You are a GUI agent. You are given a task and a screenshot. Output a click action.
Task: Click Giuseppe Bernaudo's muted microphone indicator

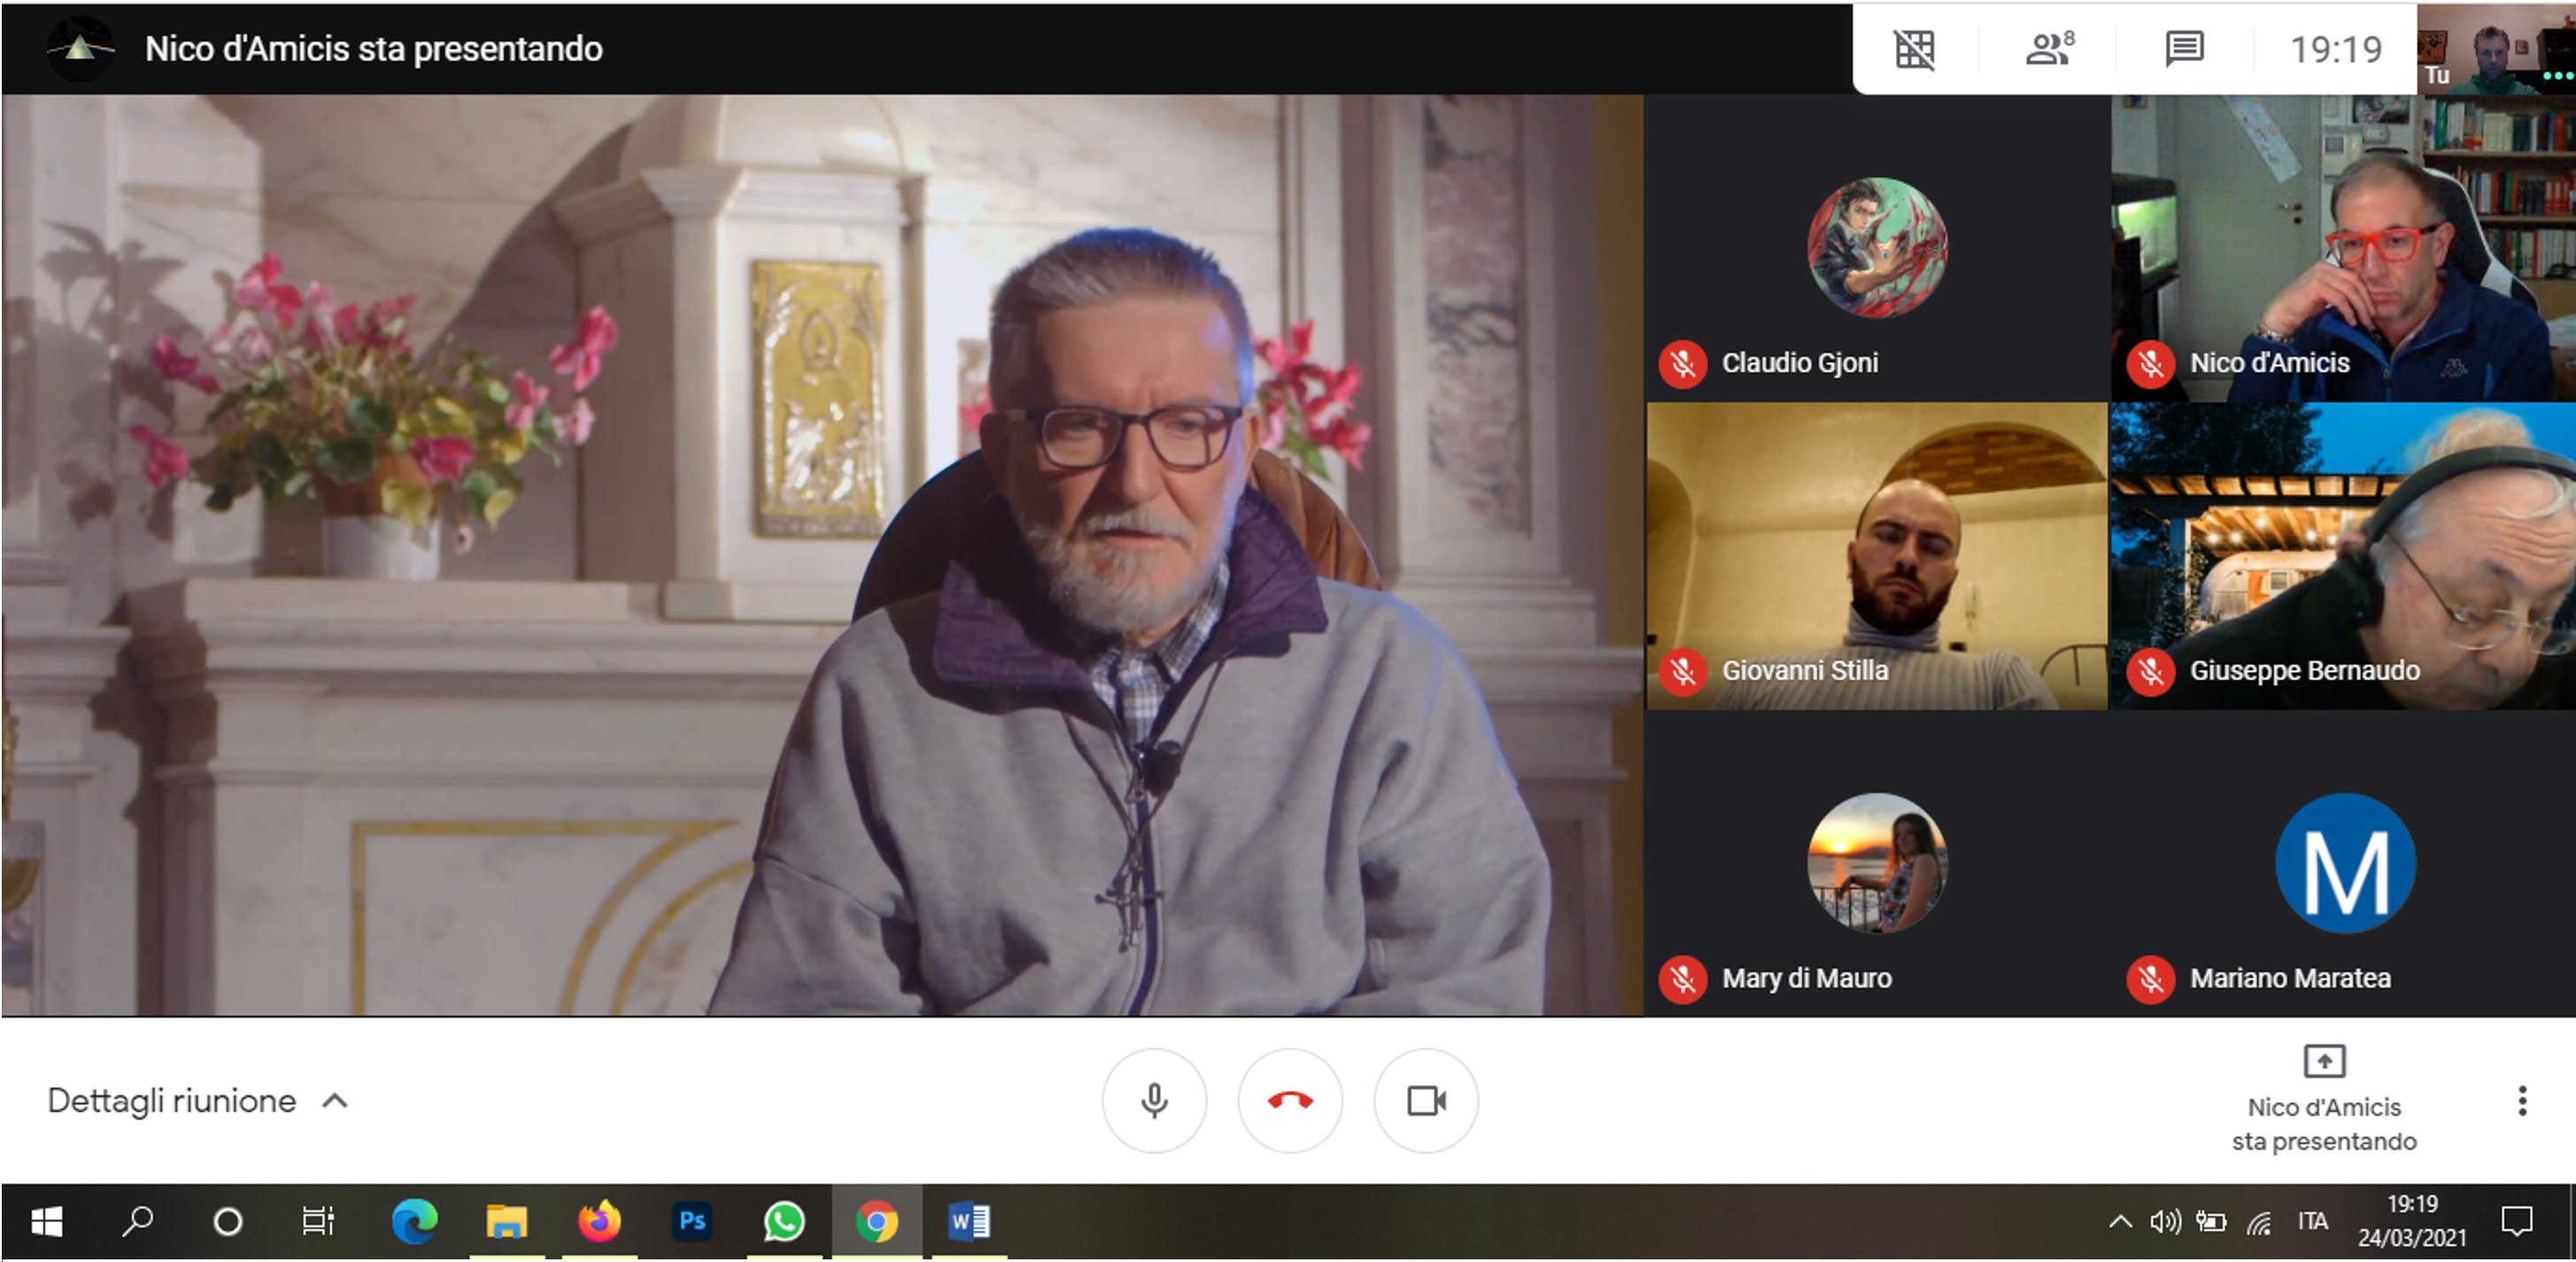point(2151,671)
